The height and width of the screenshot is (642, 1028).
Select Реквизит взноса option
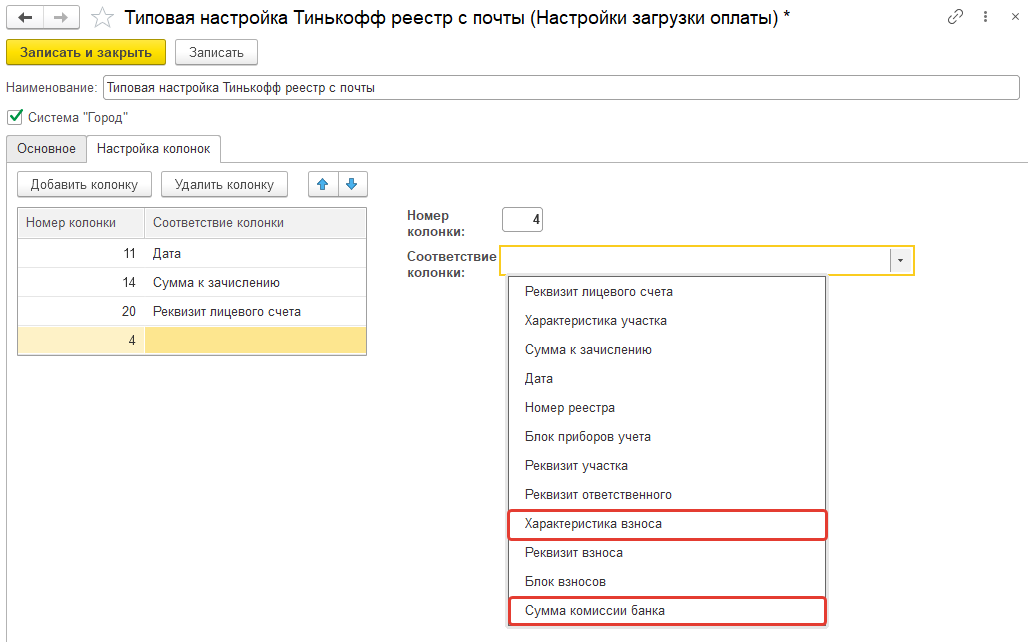[x=667, y=553]
